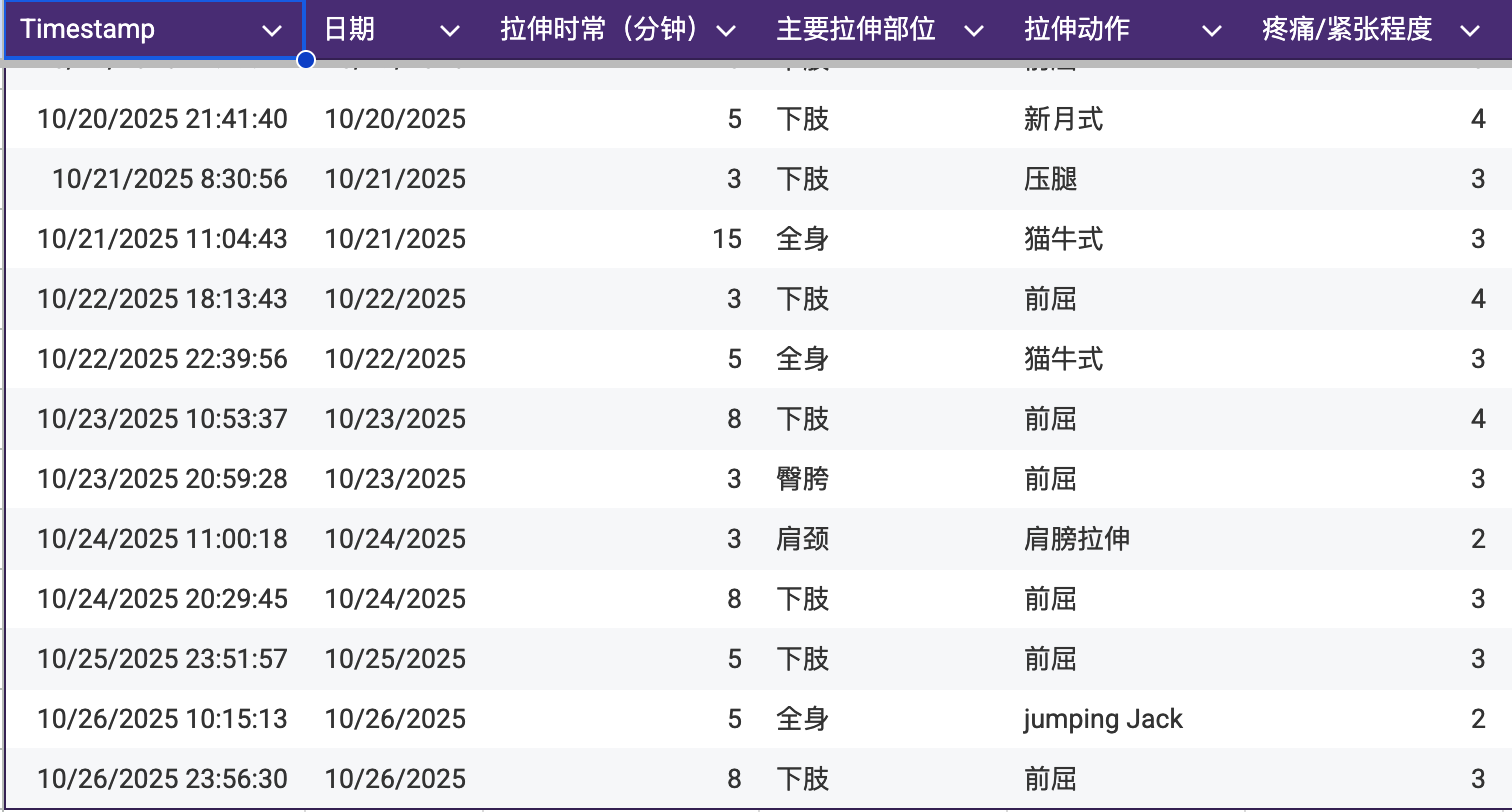
Task: Open the 日期 column filter dropdown
Action: pos(450,31)
